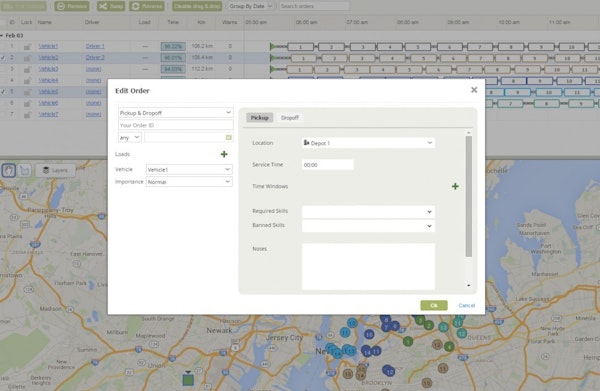This screenshot has height=391, width=600.
Task: Toggle the lock icon for Vehicle1
Action: point(27,46)
